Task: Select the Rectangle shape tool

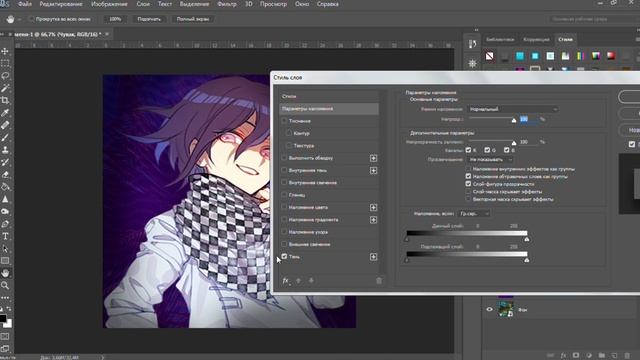Action: tap(5, 261)
